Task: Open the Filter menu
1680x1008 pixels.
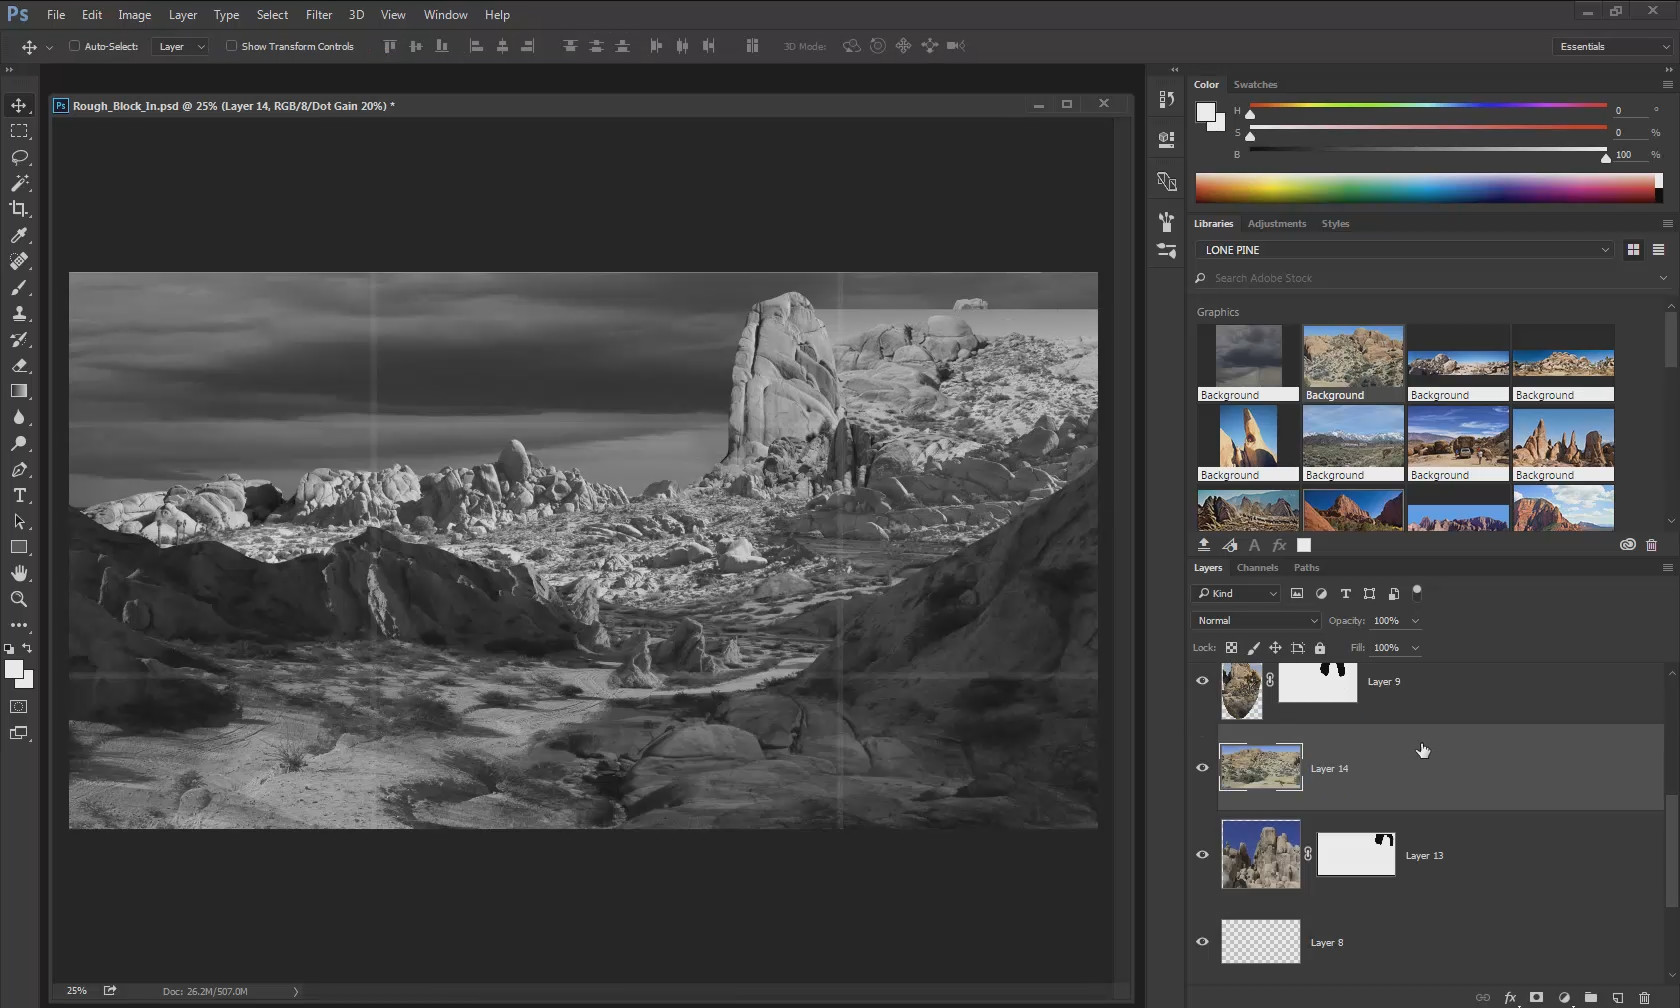Action: (318, 15)
